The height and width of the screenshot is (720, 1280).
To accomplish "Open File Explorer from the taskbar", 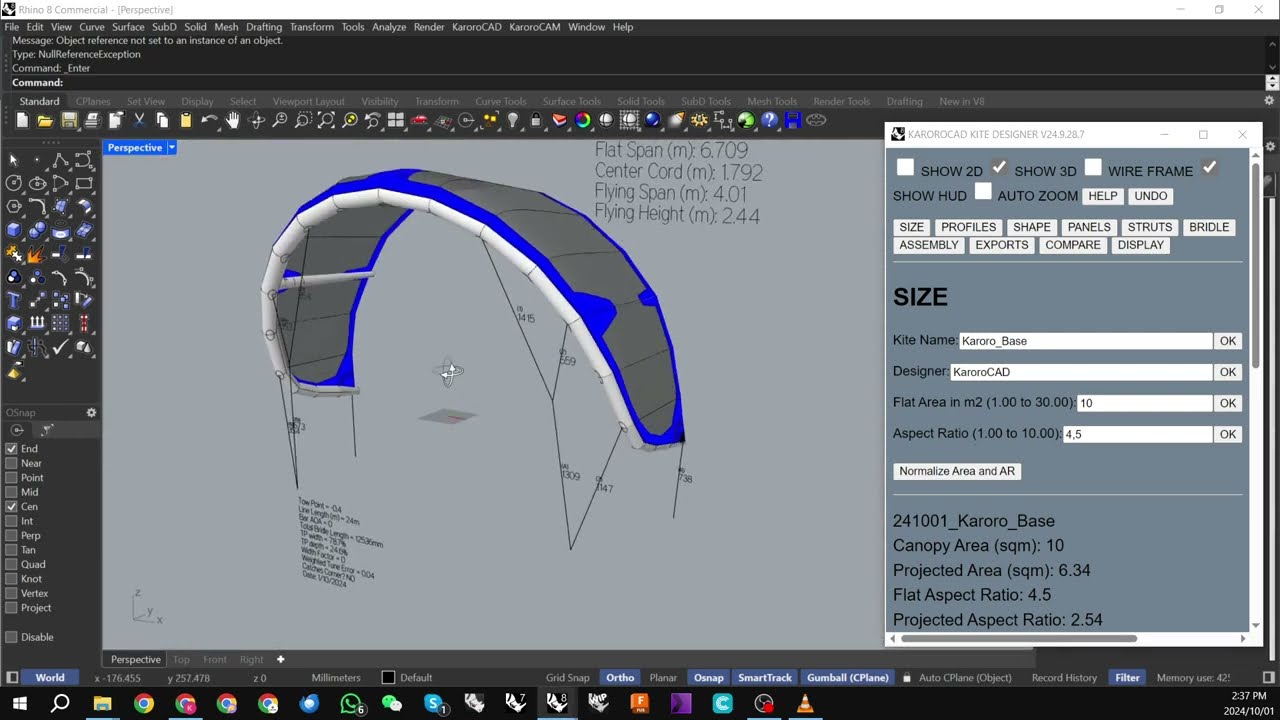I will 102,704.
